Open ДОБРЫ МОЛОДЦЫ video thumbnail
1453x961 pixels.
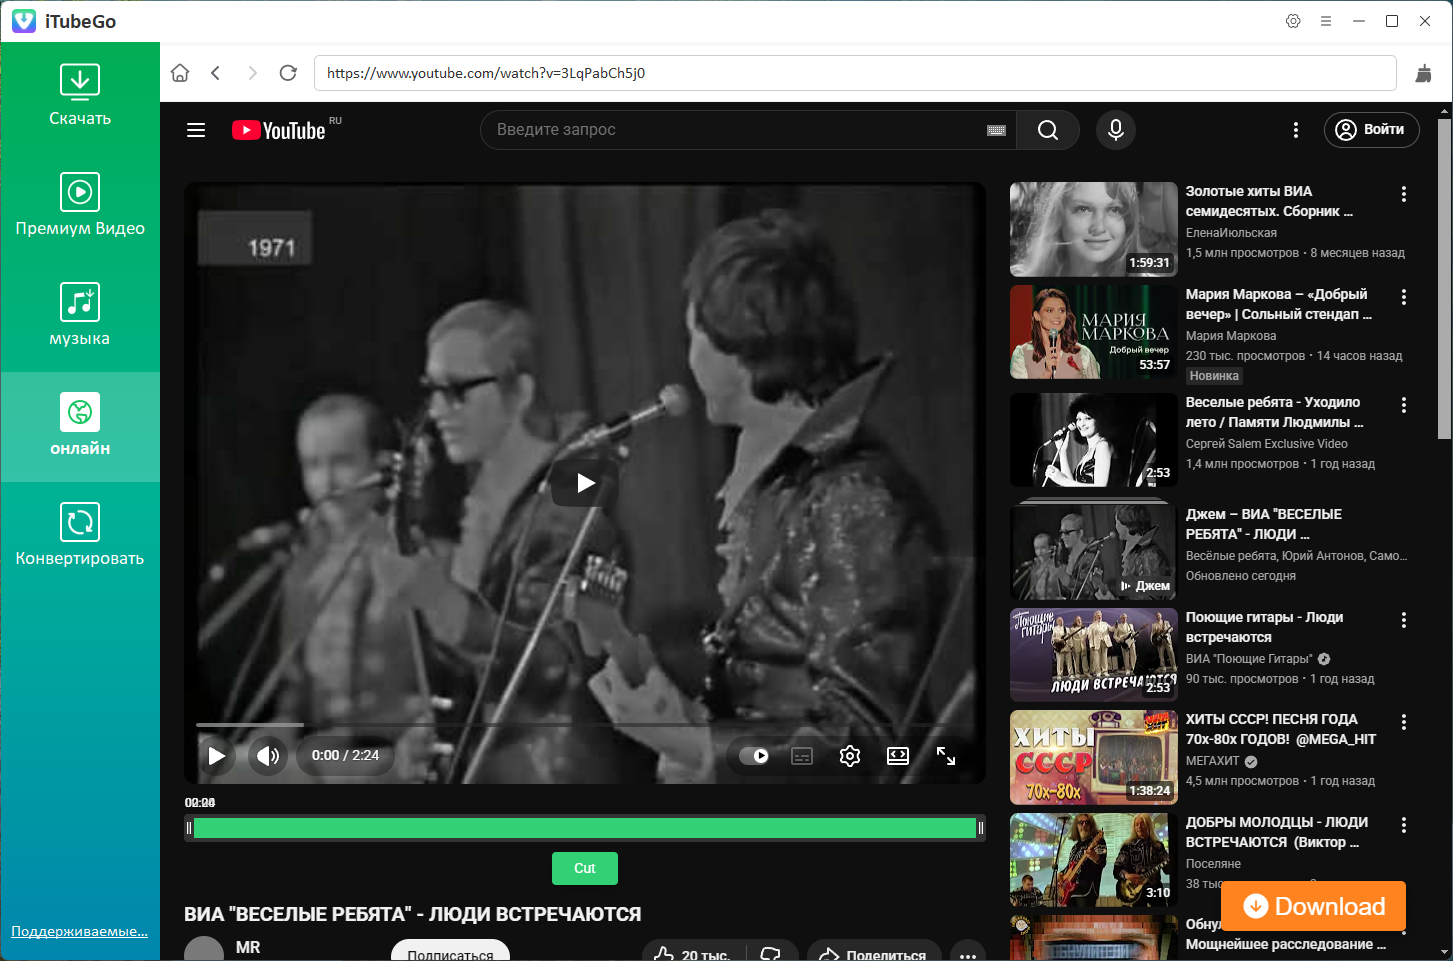point(1094,860)
